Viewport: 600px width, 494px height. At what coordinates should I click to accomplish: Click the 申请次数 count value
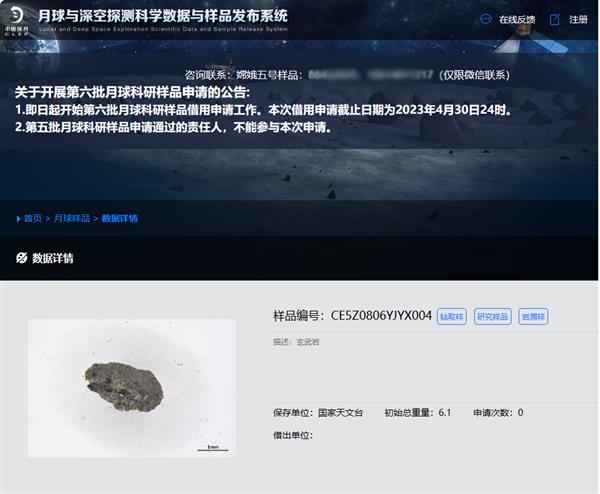coord(520,412)
